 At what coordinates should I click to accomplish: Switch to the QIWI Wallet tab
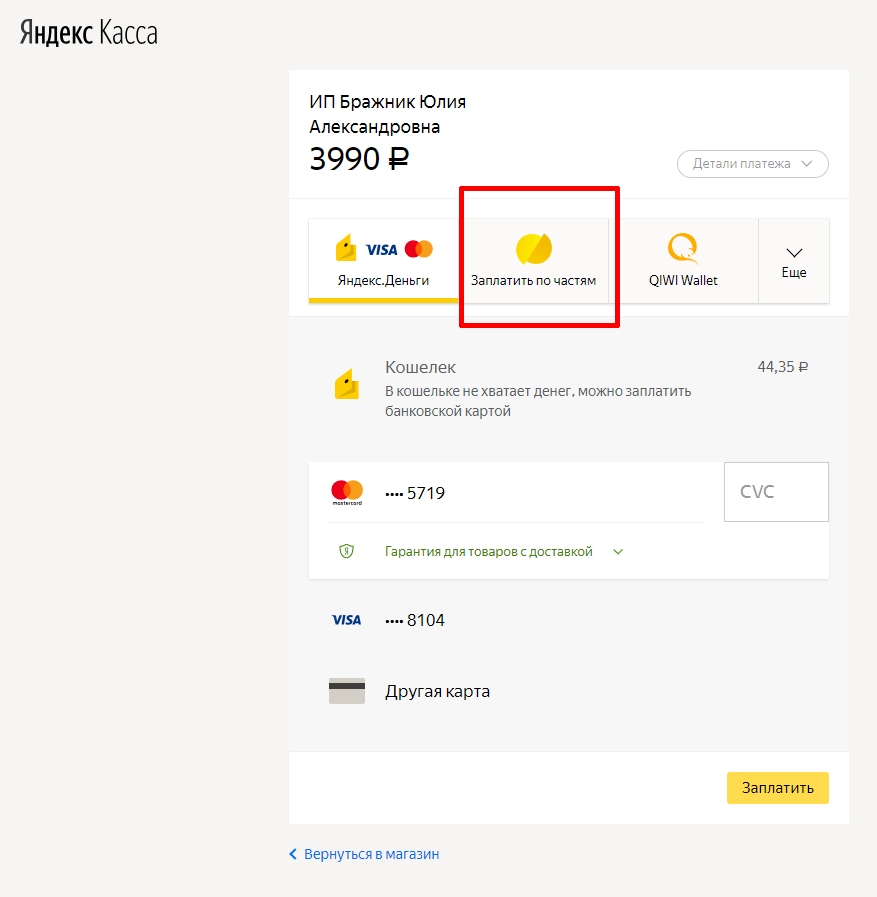pos(683,260)
